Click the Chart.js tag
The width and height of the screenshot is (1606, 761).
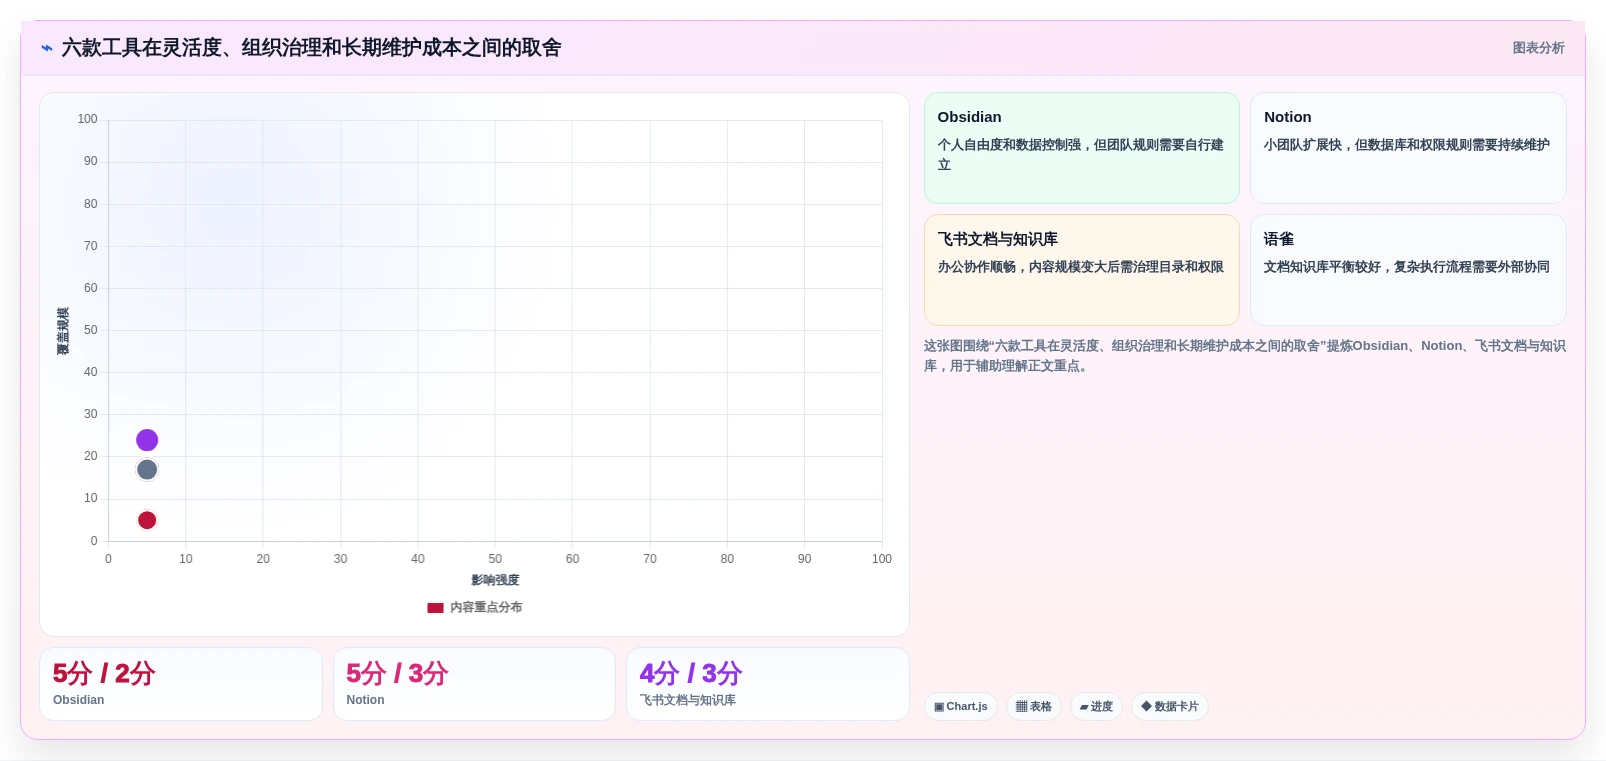961,707
